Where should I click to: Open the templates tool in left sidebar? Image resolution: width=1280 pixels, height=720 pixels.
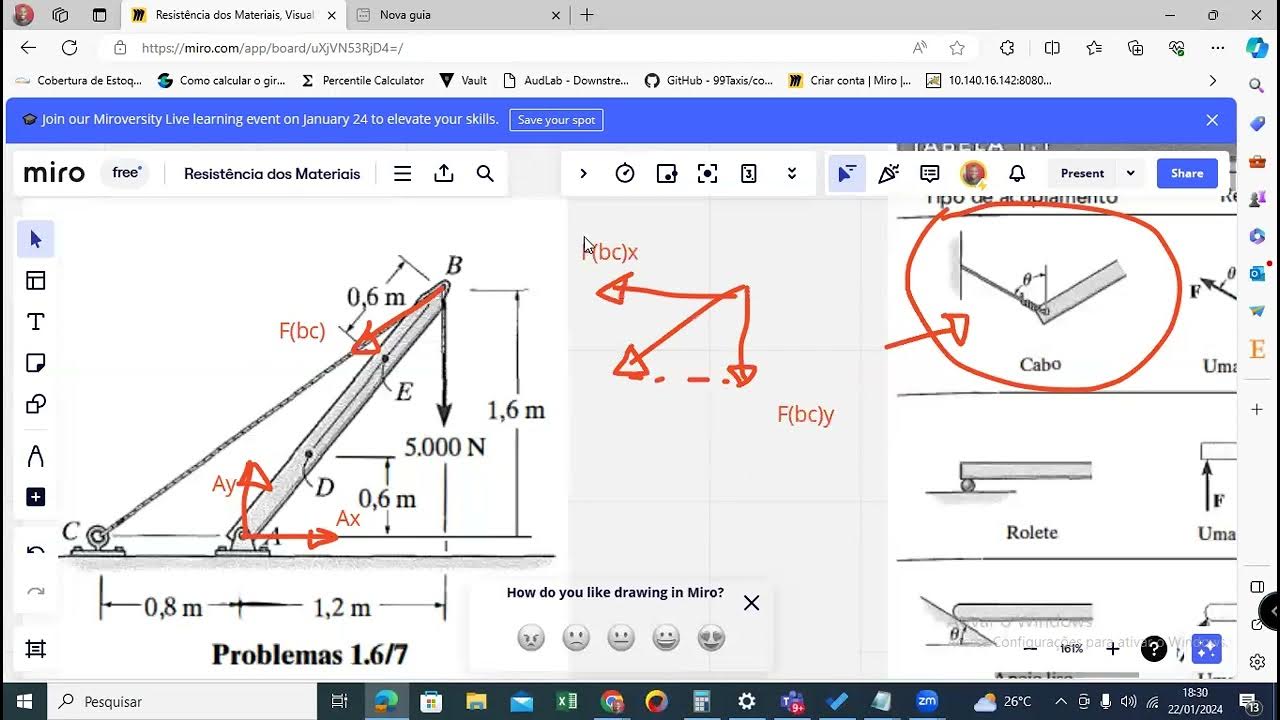pyautogui.click(x=36, y=281)
